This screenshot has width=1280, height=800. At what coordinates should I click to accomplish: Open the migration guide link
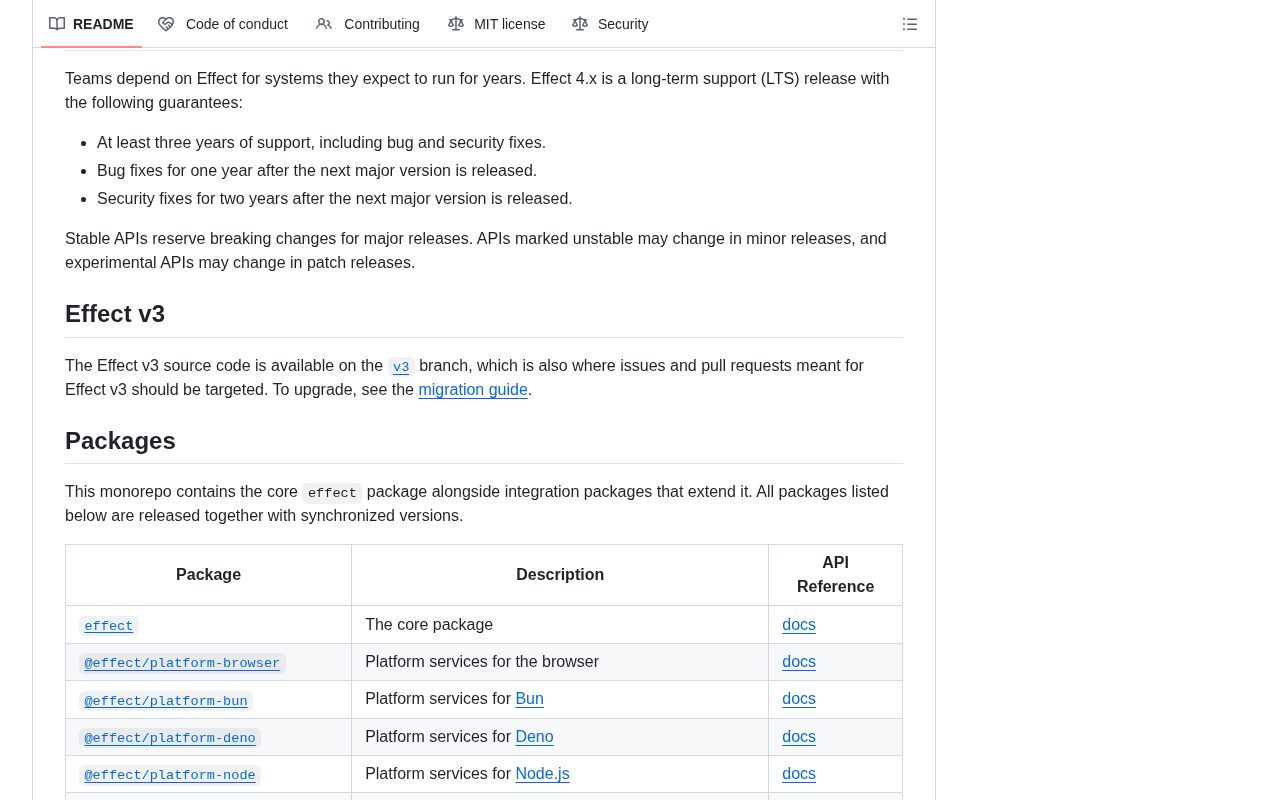click(473, 390)
